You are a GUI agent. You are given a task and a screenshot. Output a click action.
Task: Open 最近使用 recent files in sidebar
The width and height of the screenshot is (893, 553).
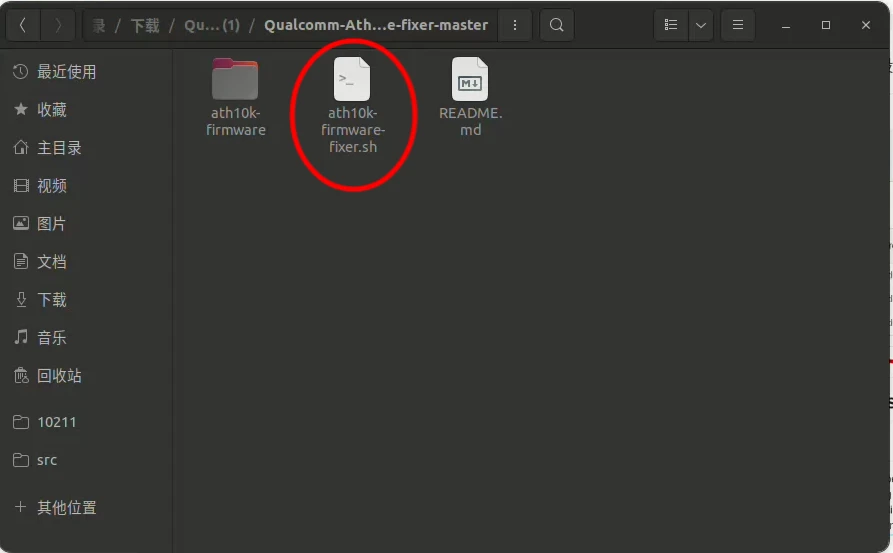tap(66, 72)
